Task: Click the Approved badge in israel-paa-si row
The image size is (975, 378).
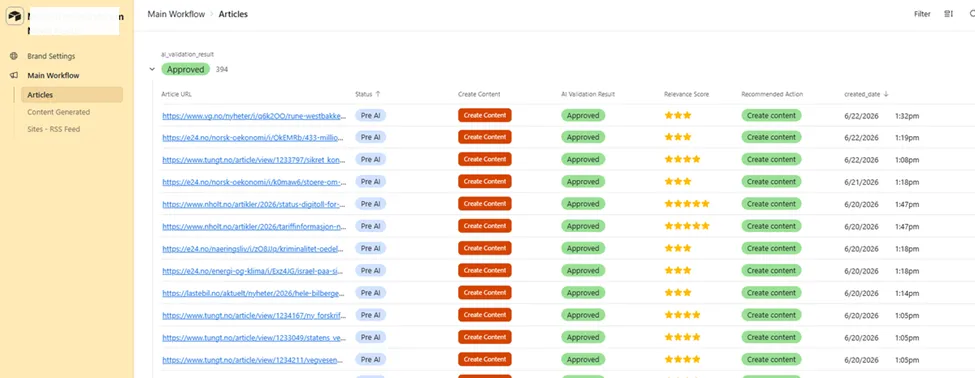Action: point(583,270)
